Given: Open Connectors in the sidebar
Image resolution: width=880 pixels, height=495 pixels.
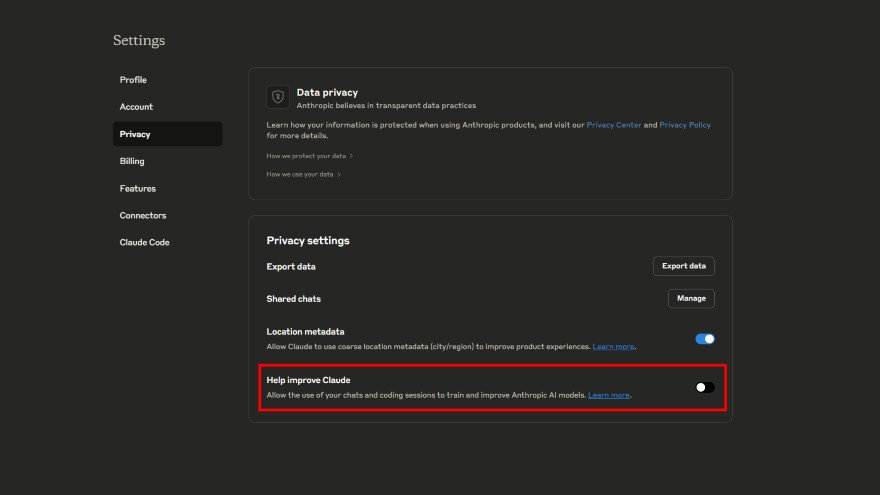Looking at the screenshot, I should 143,215.
